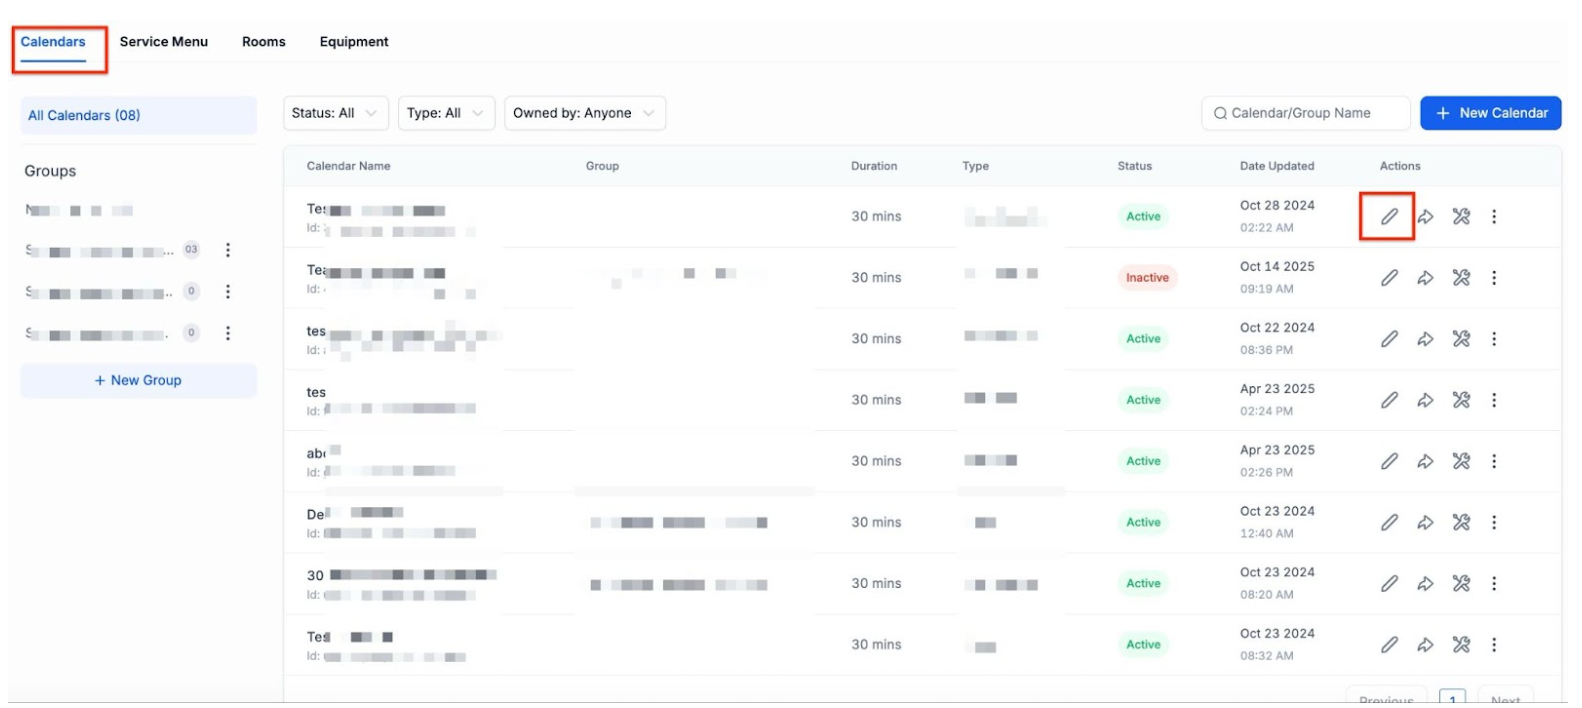Click tools icon in Oct 22 2024 row
Image resolution: width=1582 pixels, height=708 pixels.
tap(1461, 339)
